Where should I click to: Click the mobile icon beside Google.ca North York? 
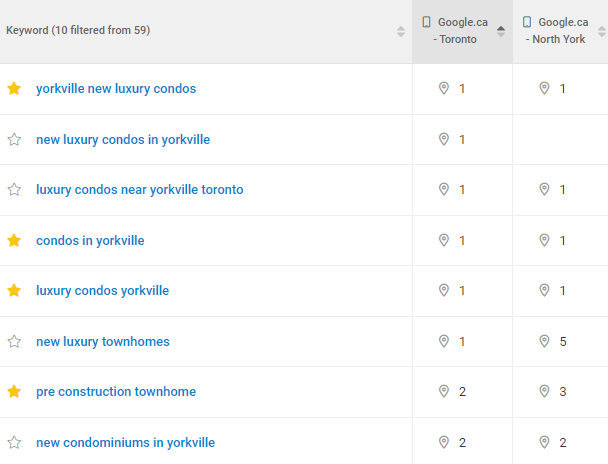point(527,22)
